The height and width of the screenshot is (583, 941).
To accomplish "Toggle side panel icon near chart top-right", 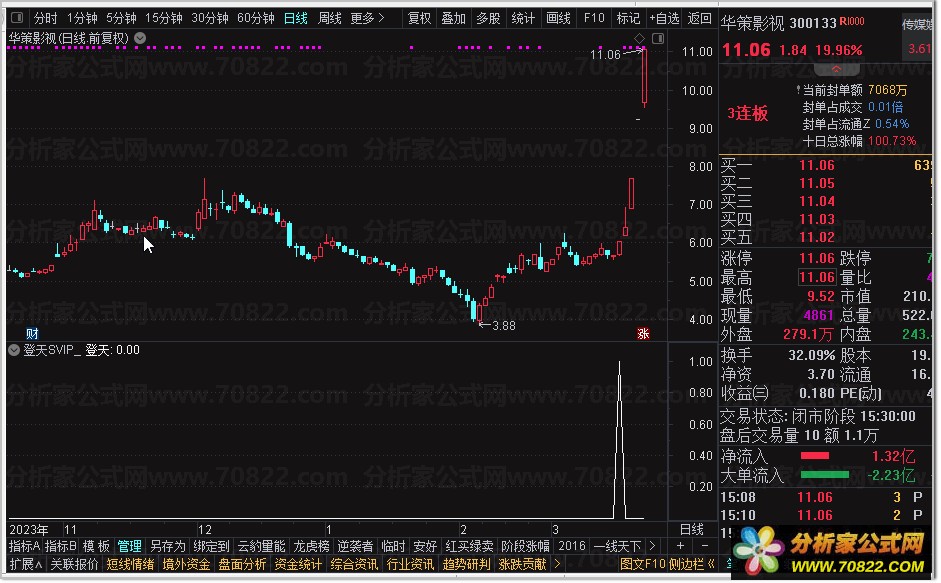I will click(x=658, y=38).
